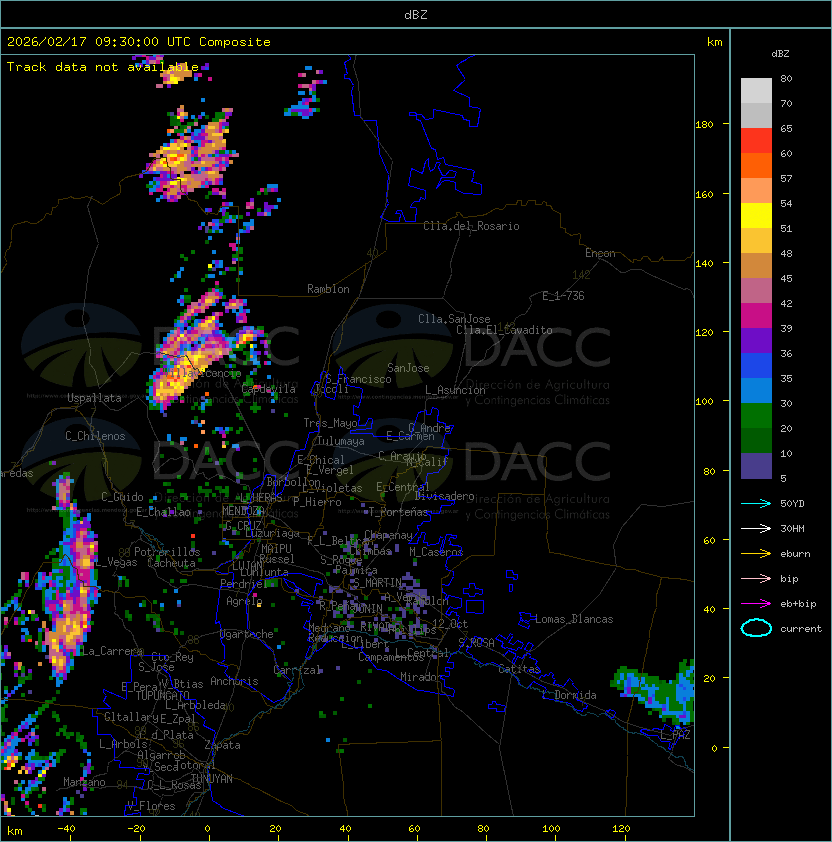Click the cyan 'current' ellipse symbol

[756, 628]
